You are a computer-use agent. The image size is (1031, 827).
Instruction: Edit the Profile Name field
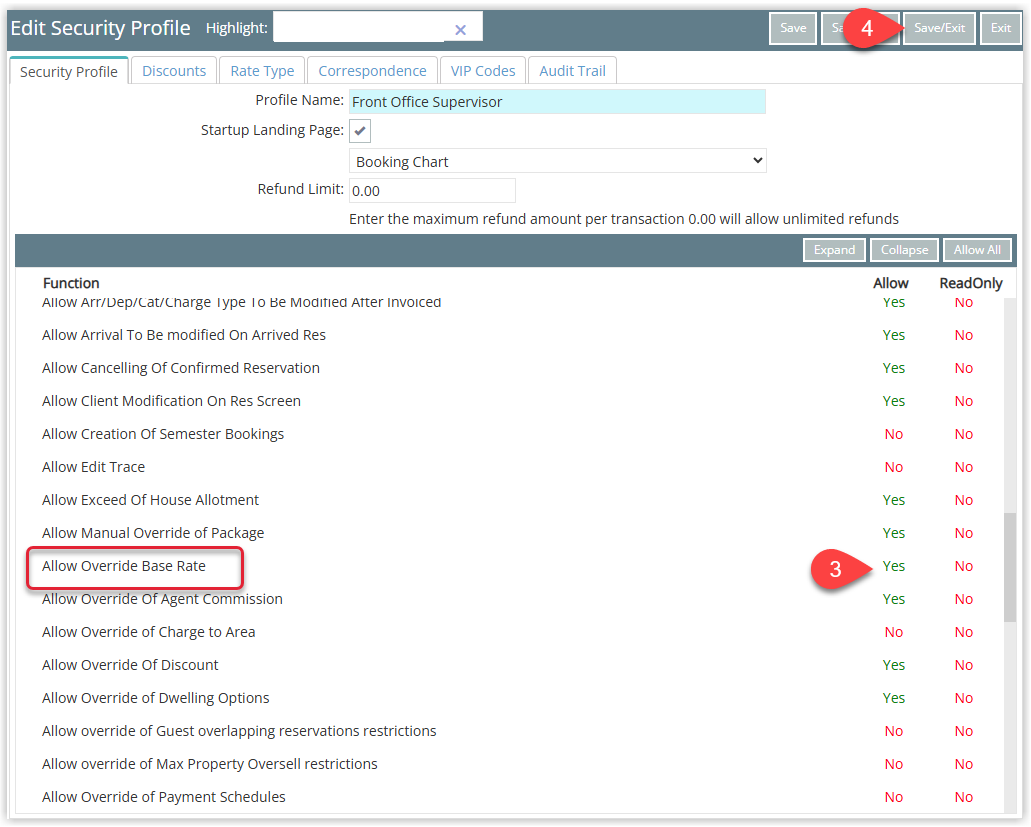click(557, 102)
